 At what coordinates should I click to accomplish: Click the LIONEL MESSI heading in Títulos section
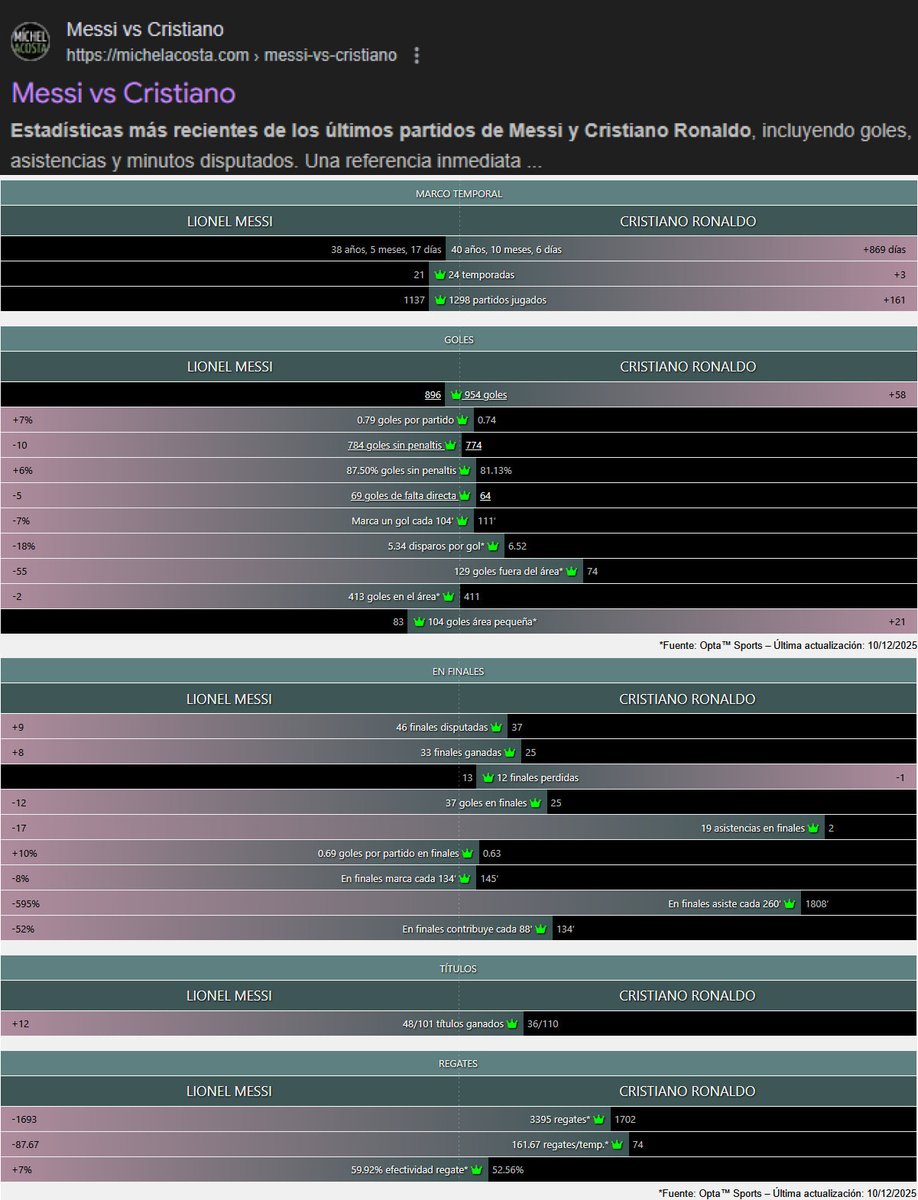pyautogui.click(x=230, y=996)
